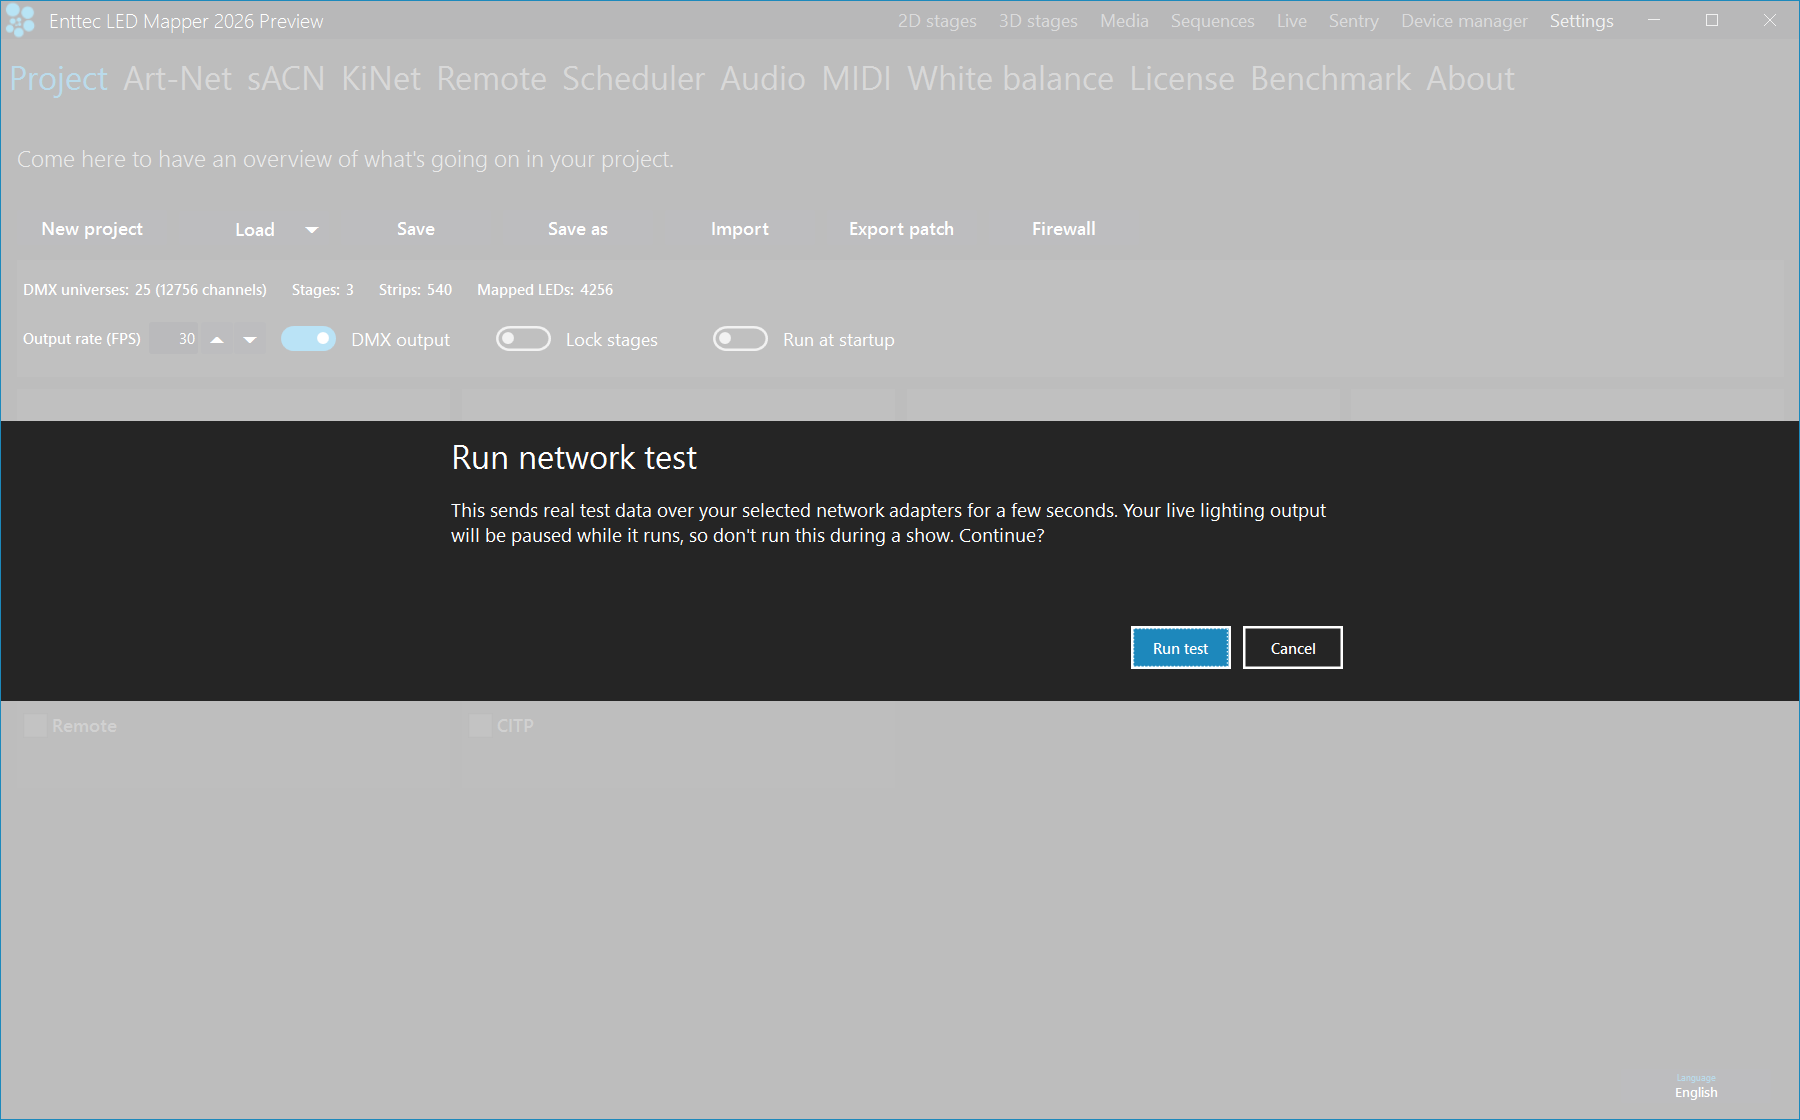
Task: Open the MIDI tab
Action: (x=856, y=79)
